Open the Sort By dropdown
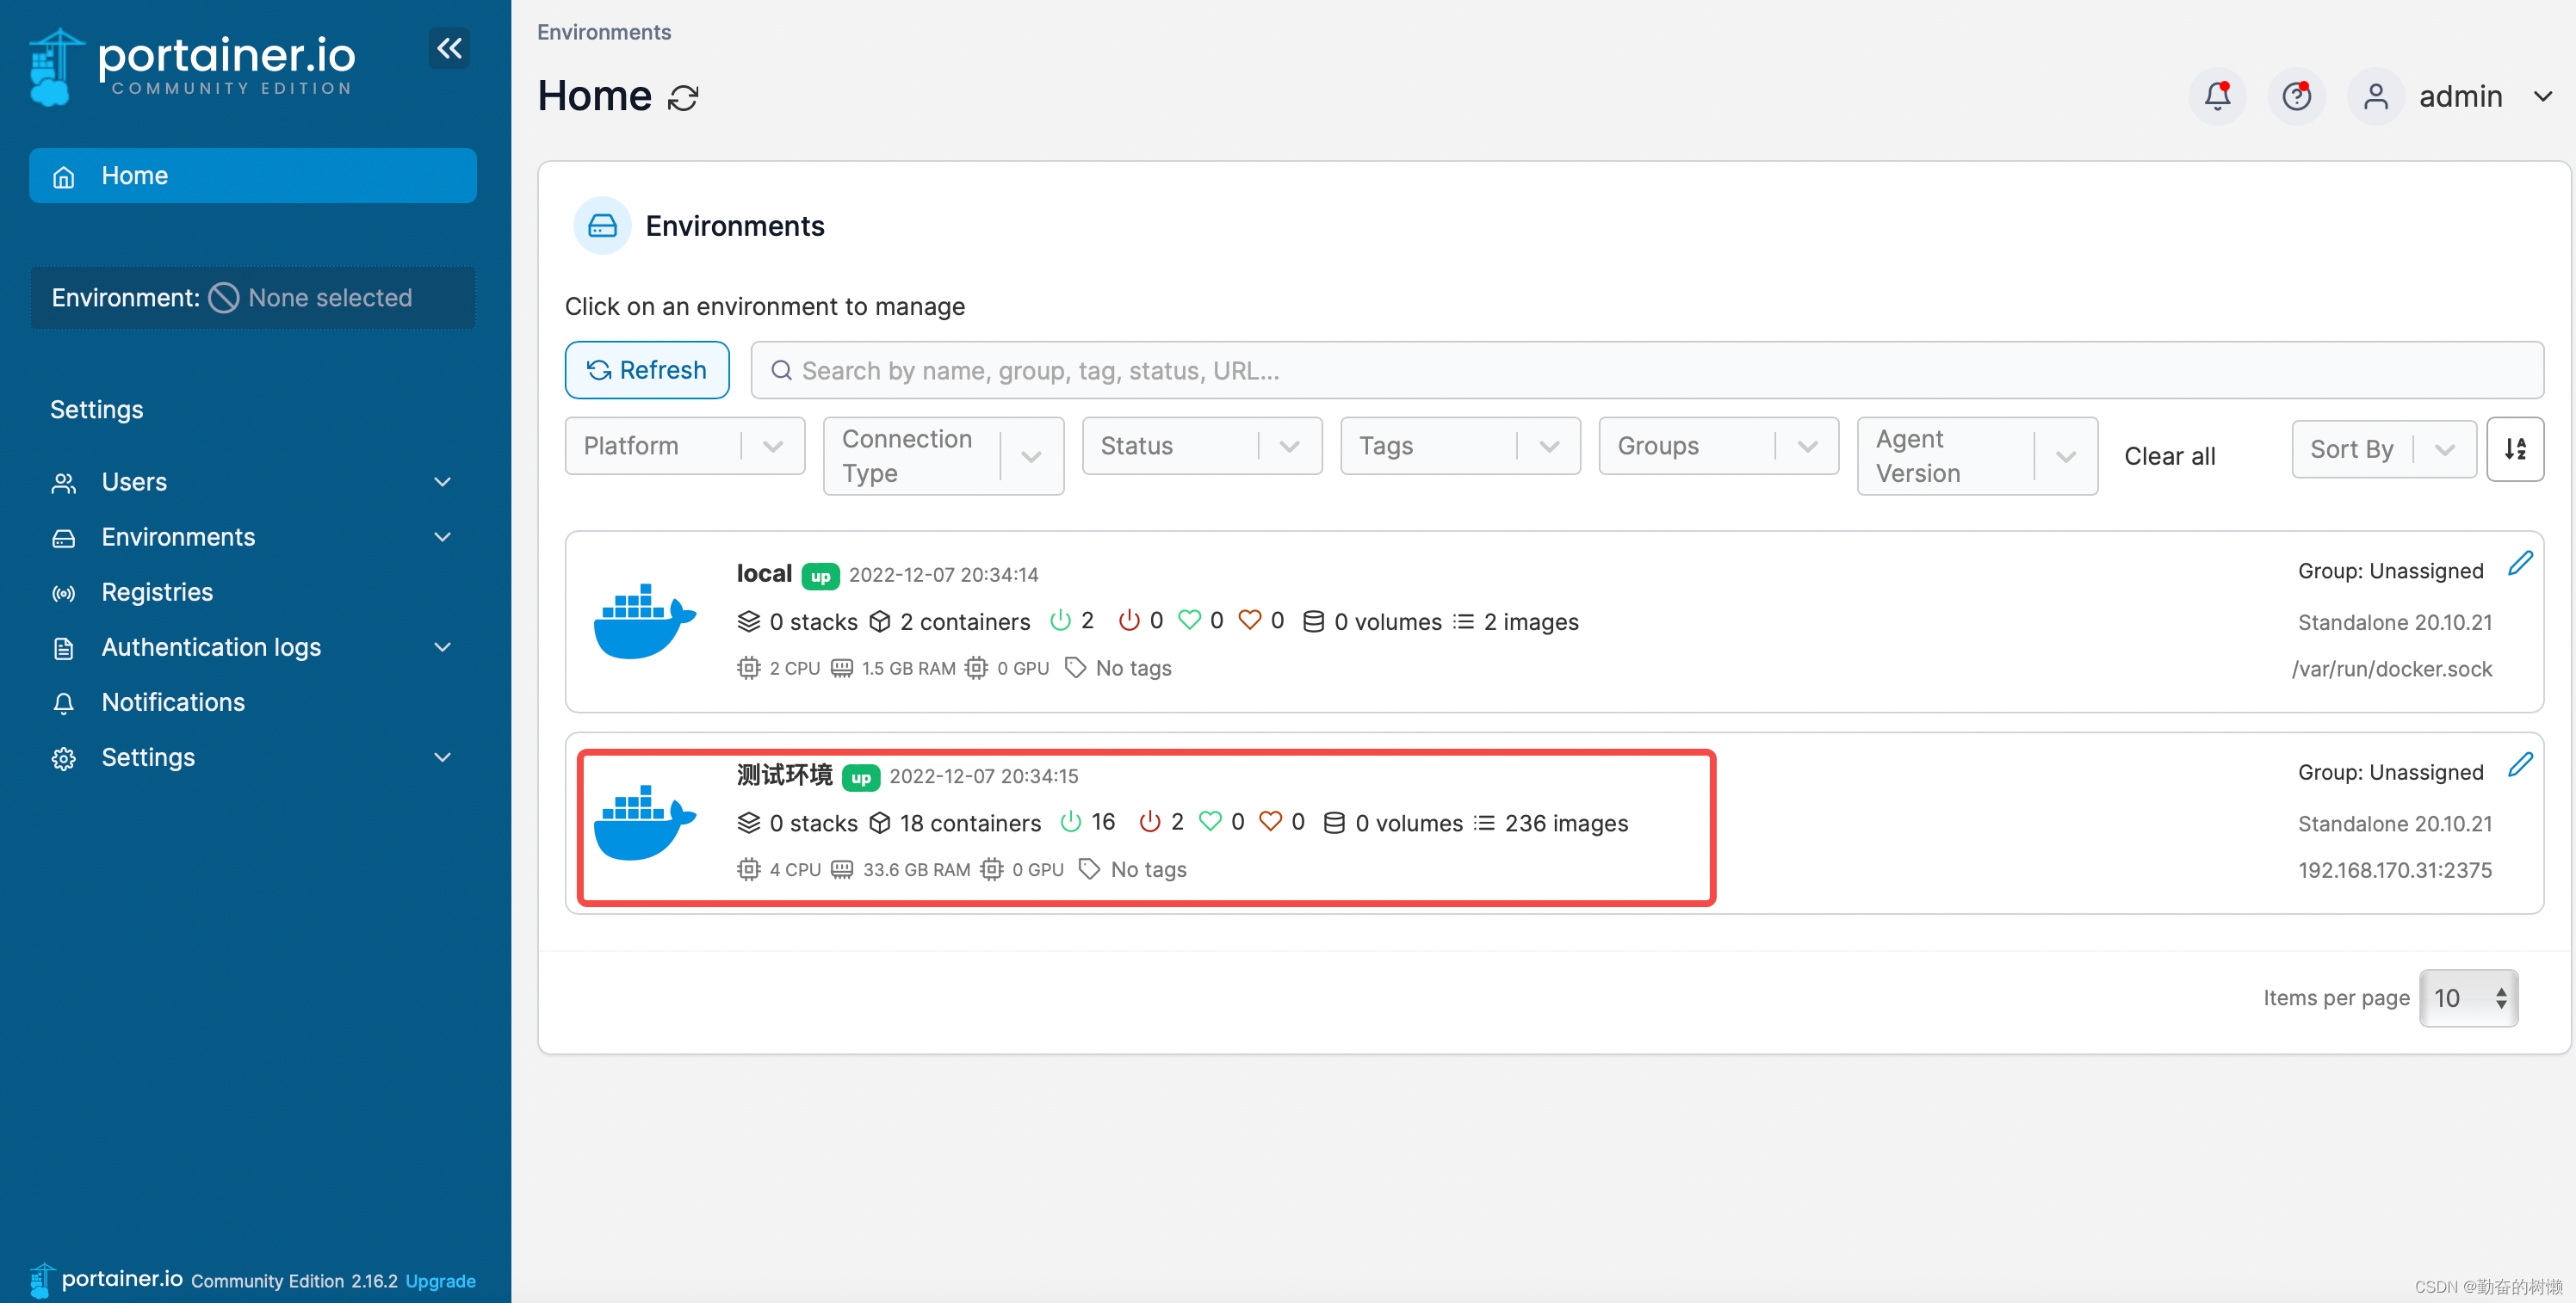2576x1303 pixels. click(2382, 449)
